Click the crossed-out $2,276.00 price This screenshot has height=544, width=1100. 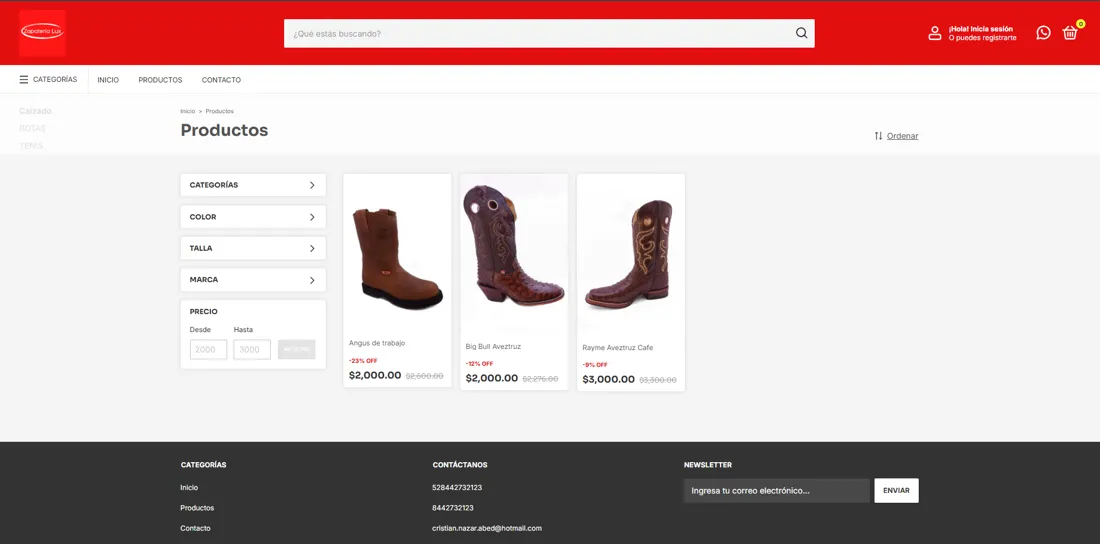pos(540,379)
